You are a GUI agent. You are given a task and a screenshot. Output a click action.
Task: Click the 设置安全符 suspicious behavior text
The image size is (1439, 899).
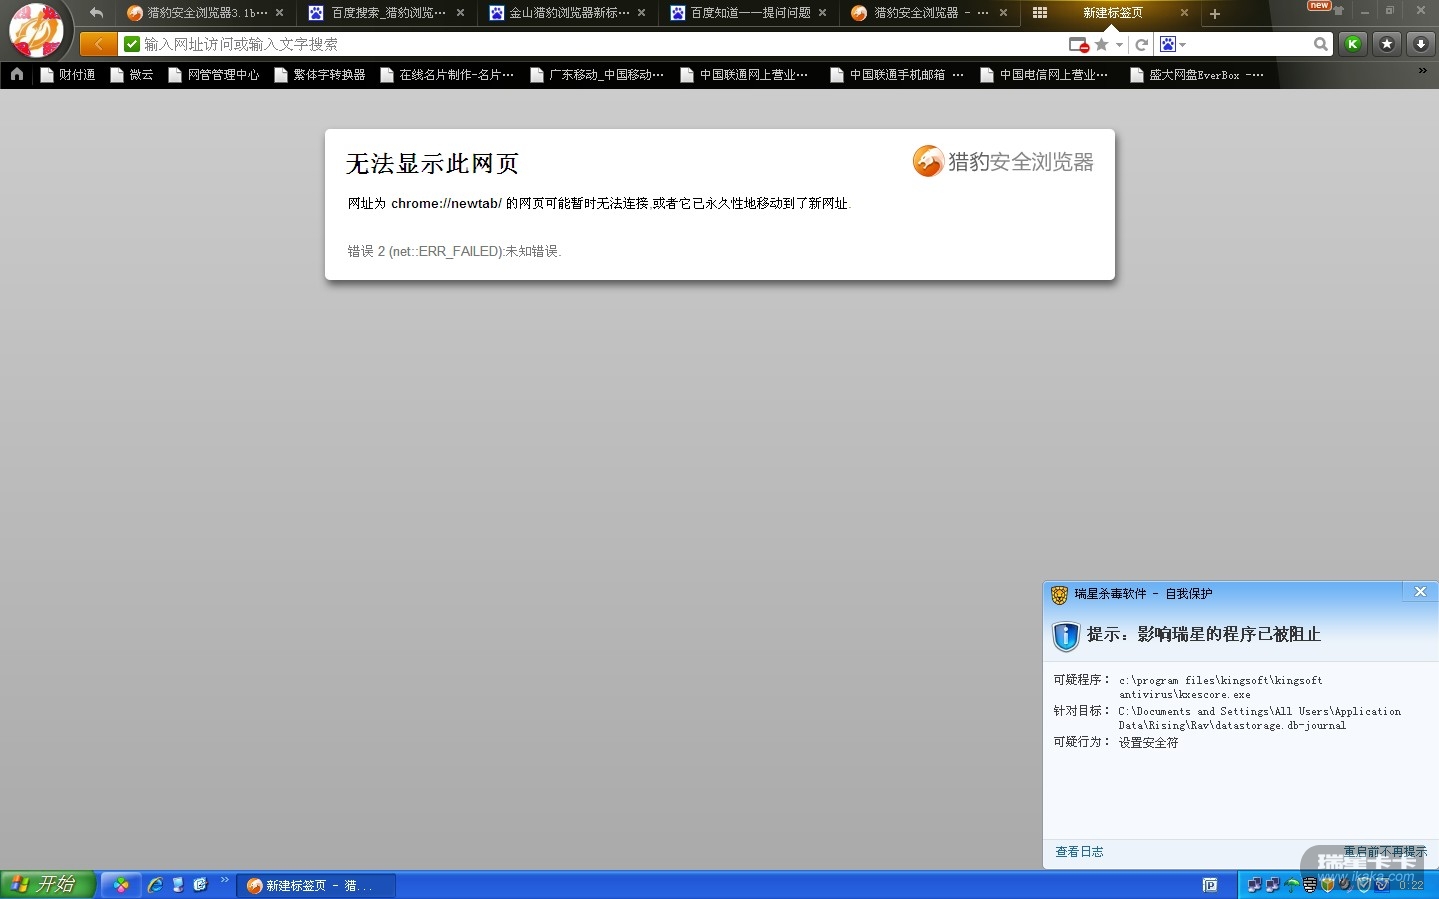click(x=1149, y=743)
